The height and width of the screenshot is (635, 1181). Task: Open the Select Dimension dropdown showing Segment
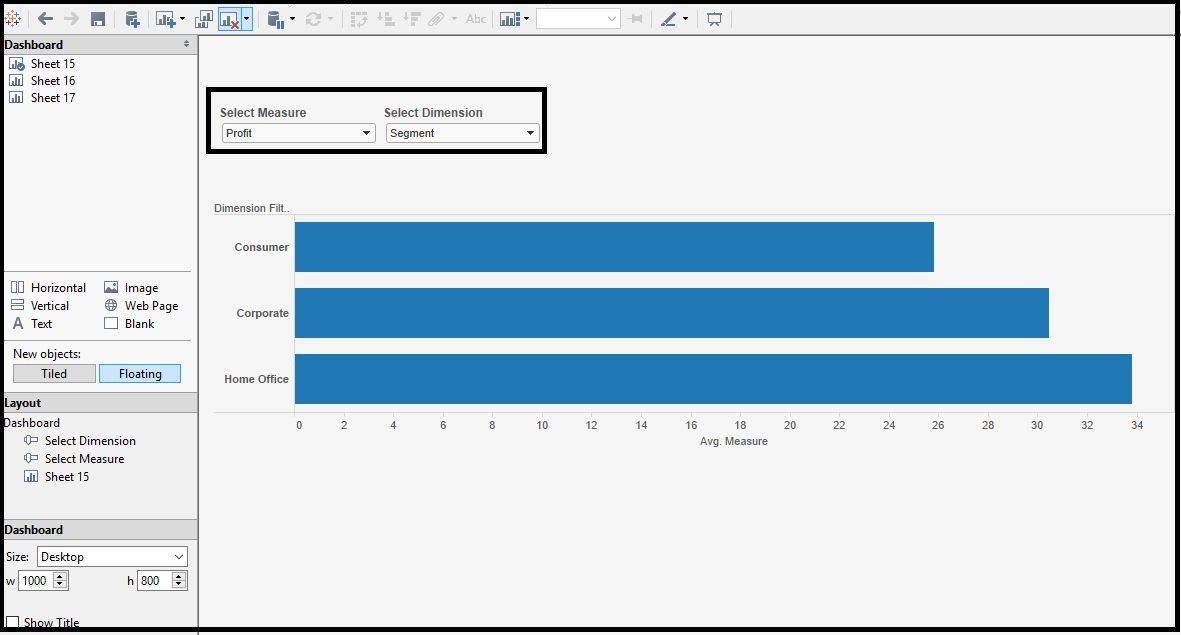[x=461, y=132]
